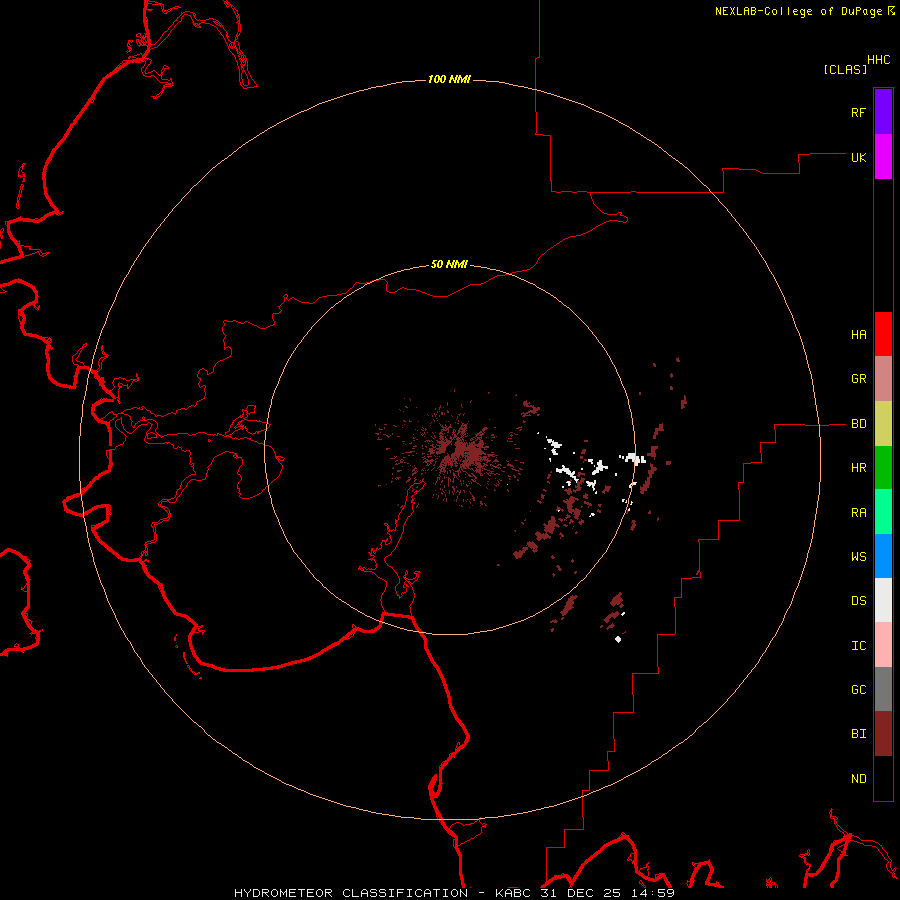Click the RF purple legend swatch
Screen dimensions: 900x900
pos(883,112)
